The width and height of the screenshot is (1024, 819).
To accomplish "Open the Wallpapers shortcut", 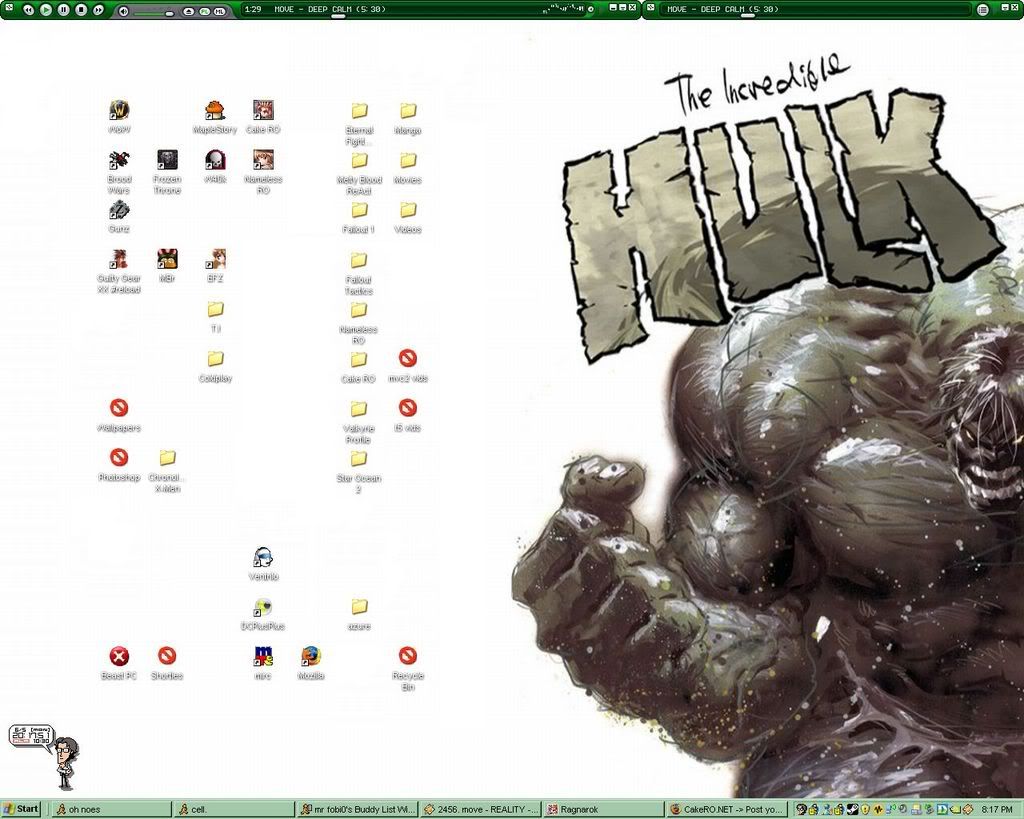I will pyautogui.click(x=119, y=416).
